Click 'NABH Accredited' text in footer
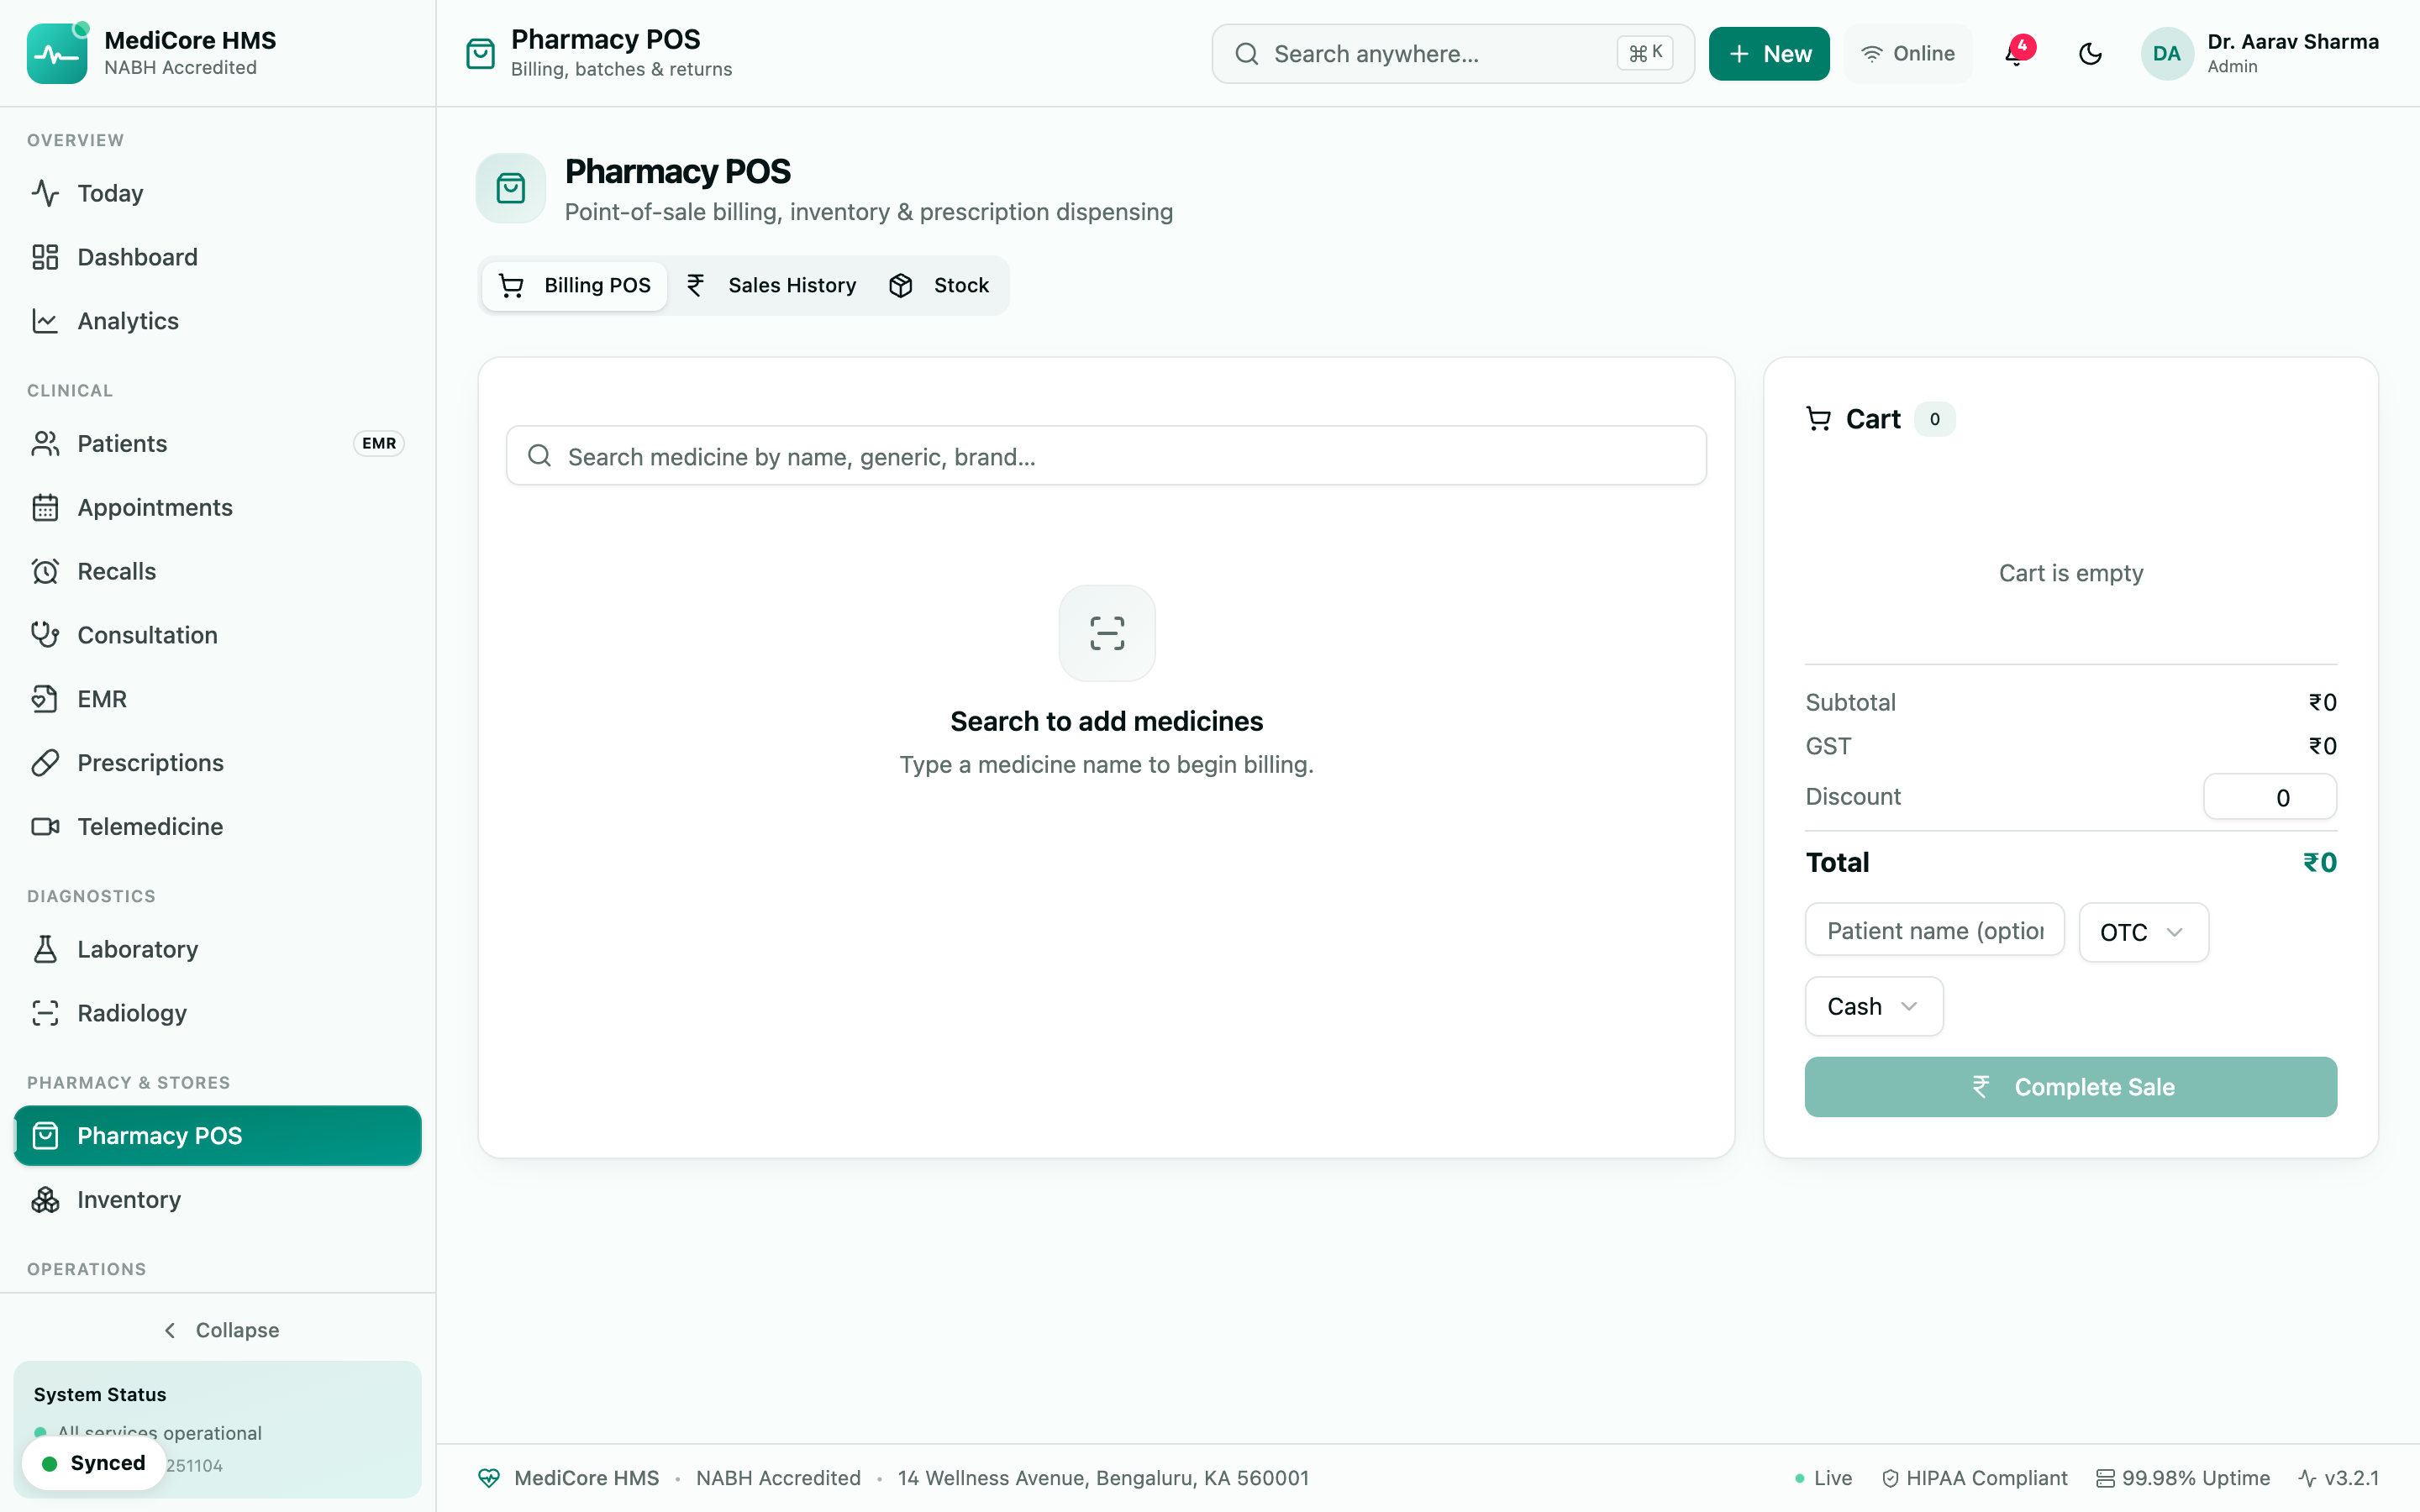This screenshot has width=2420, height=1512. tap(778, 1478)
